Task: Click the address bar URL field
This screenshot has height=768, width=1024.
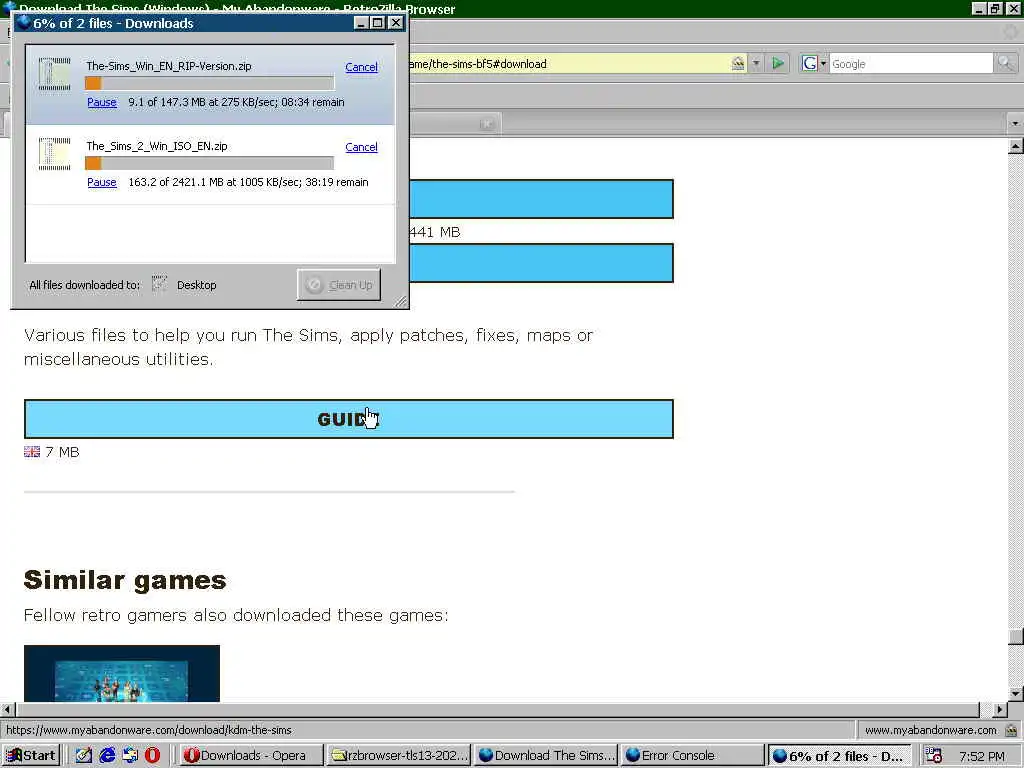Action: coord(568,63)
